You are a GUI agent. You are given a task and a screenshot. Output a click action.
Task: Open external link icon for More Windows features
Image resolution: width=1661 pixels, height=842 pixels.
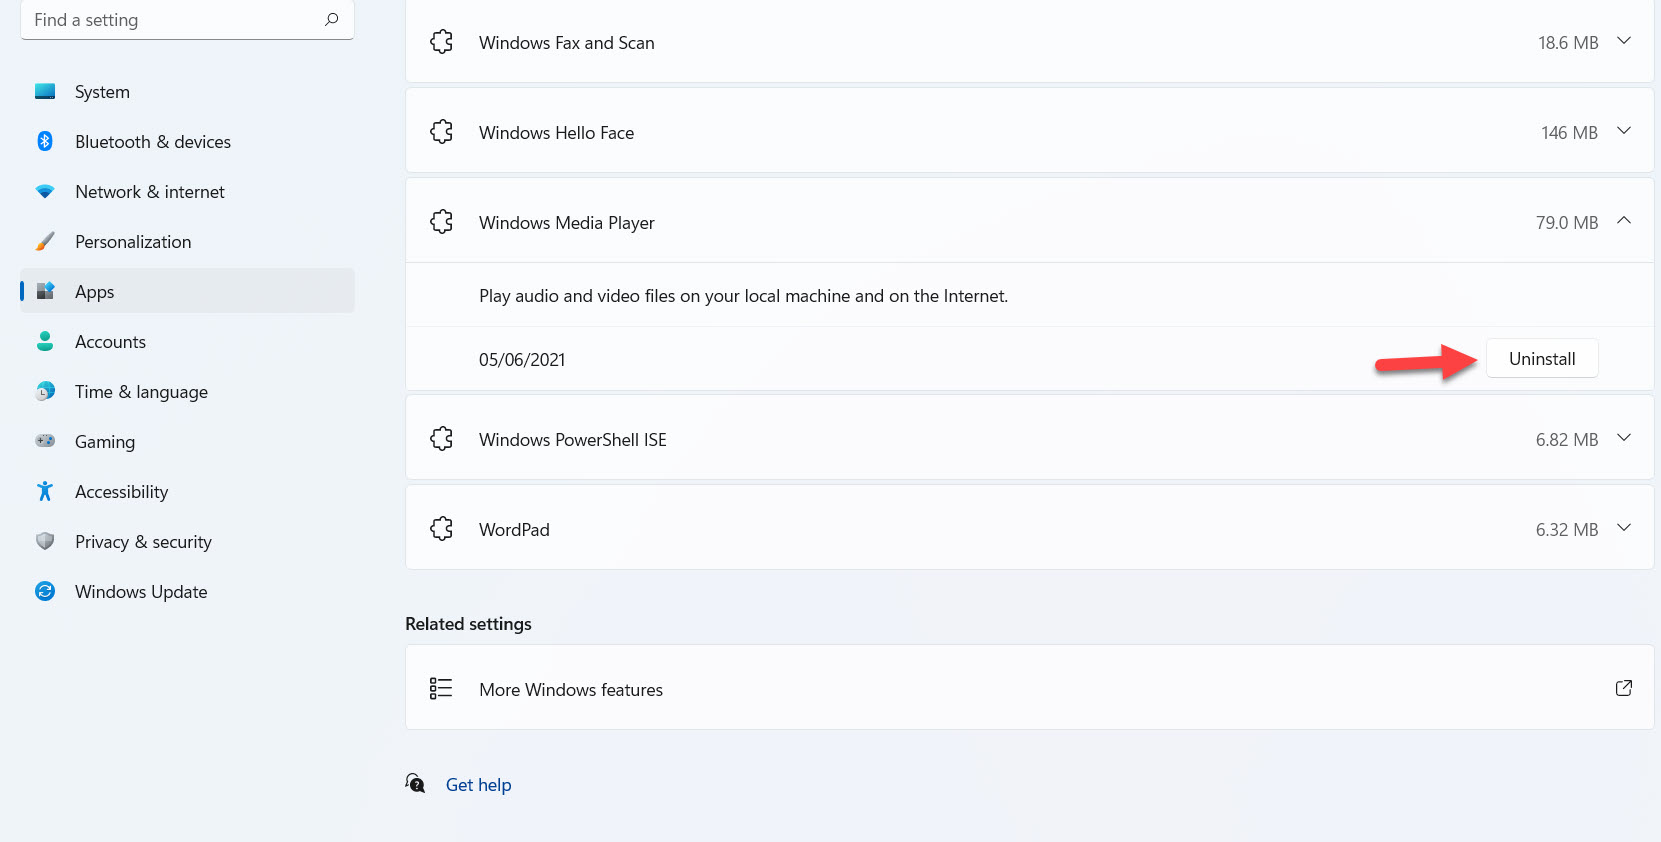[1624, 689]
